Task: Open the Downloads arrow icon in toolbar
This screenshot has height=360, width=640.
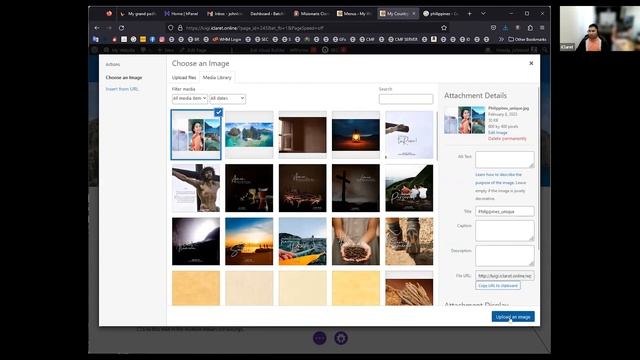Action: point(505,28)
